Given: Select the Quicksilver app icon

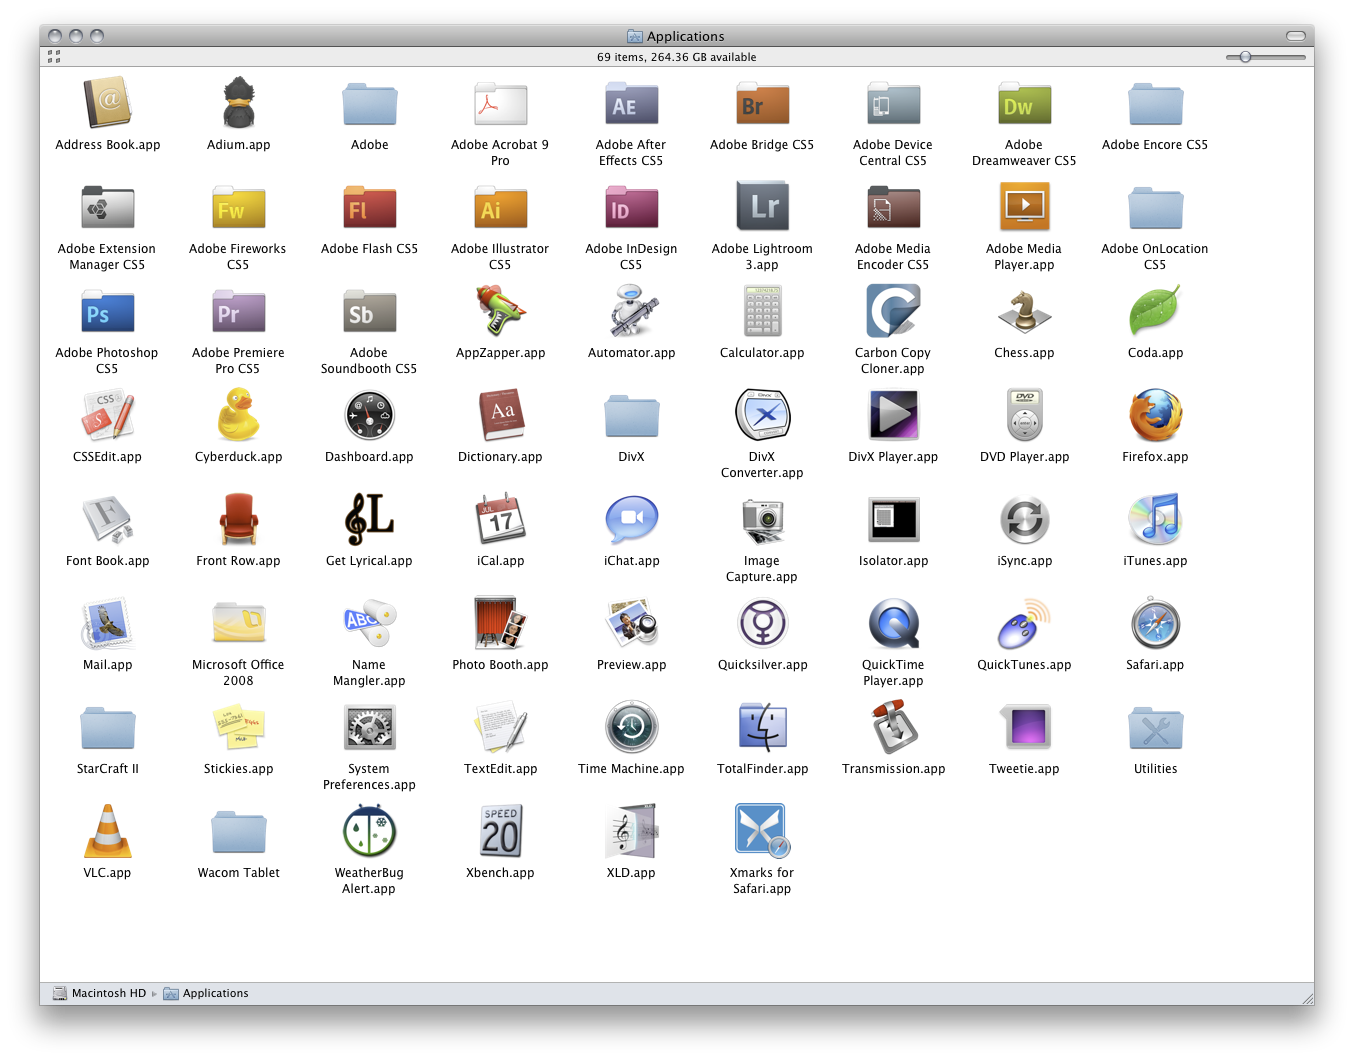Looking at the screenshot, I should (762, 623).
